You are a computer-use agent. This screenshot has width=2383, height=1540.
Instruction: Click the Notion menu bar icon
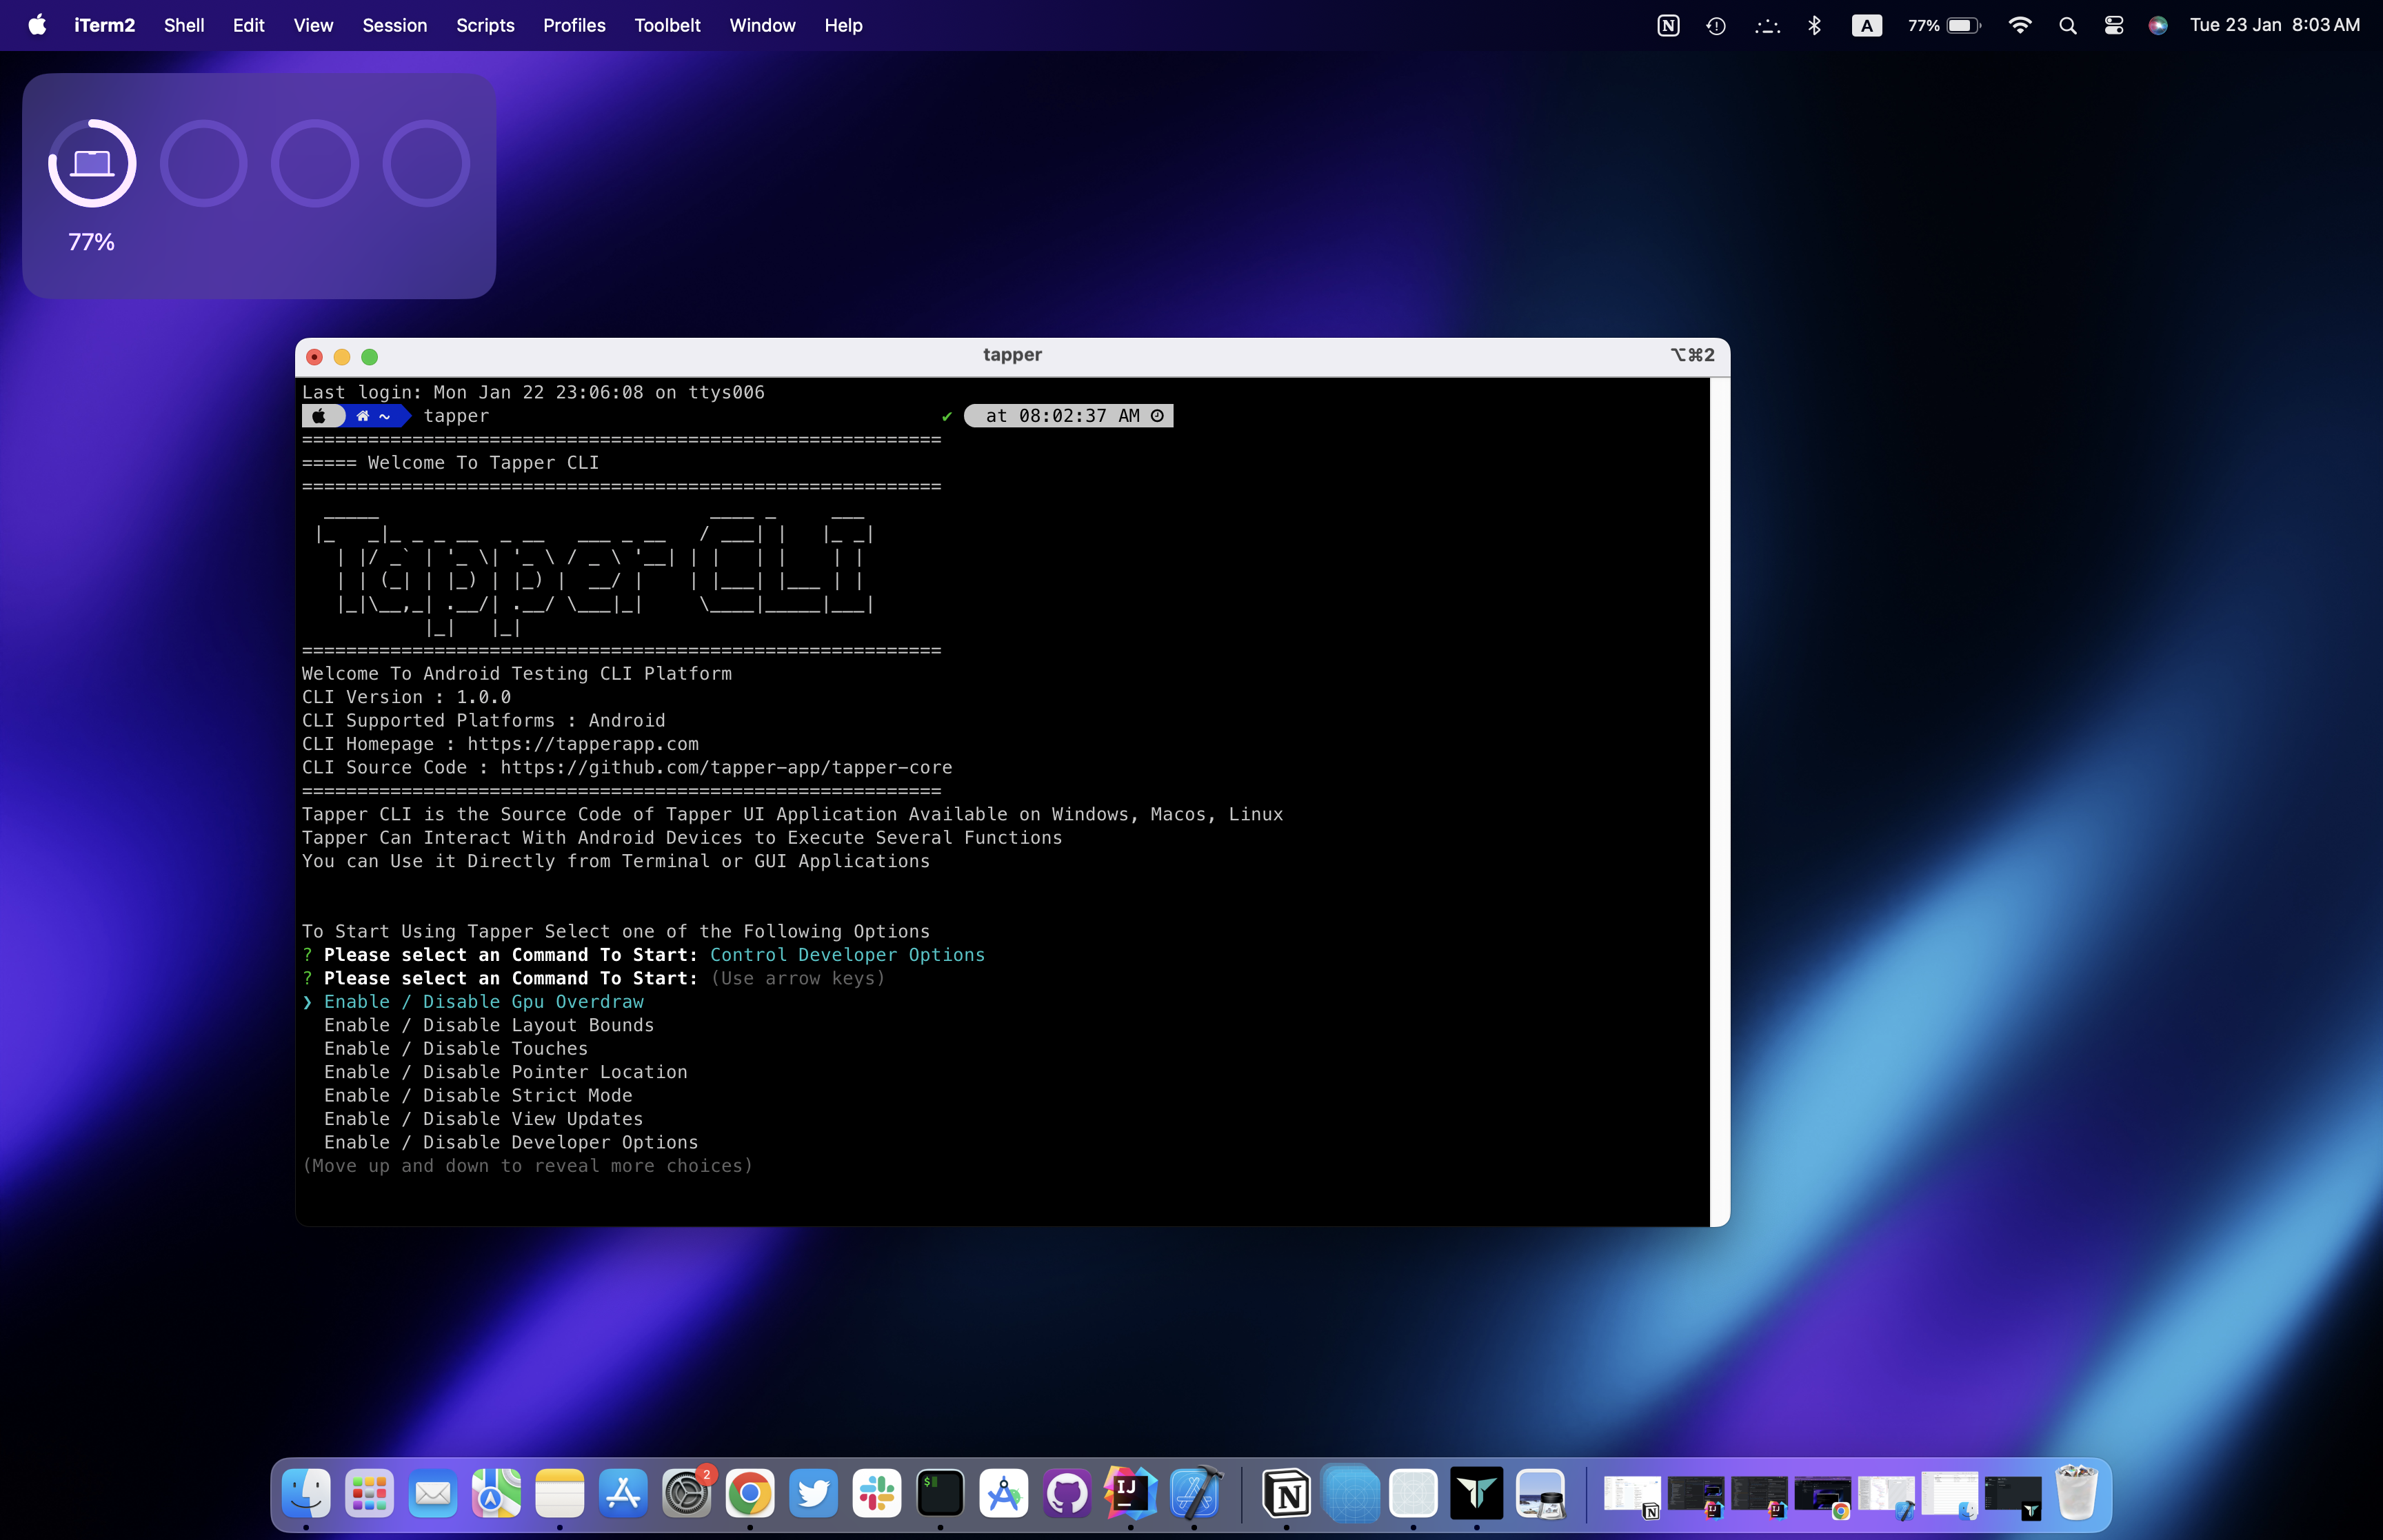[x=1668, y=25]
